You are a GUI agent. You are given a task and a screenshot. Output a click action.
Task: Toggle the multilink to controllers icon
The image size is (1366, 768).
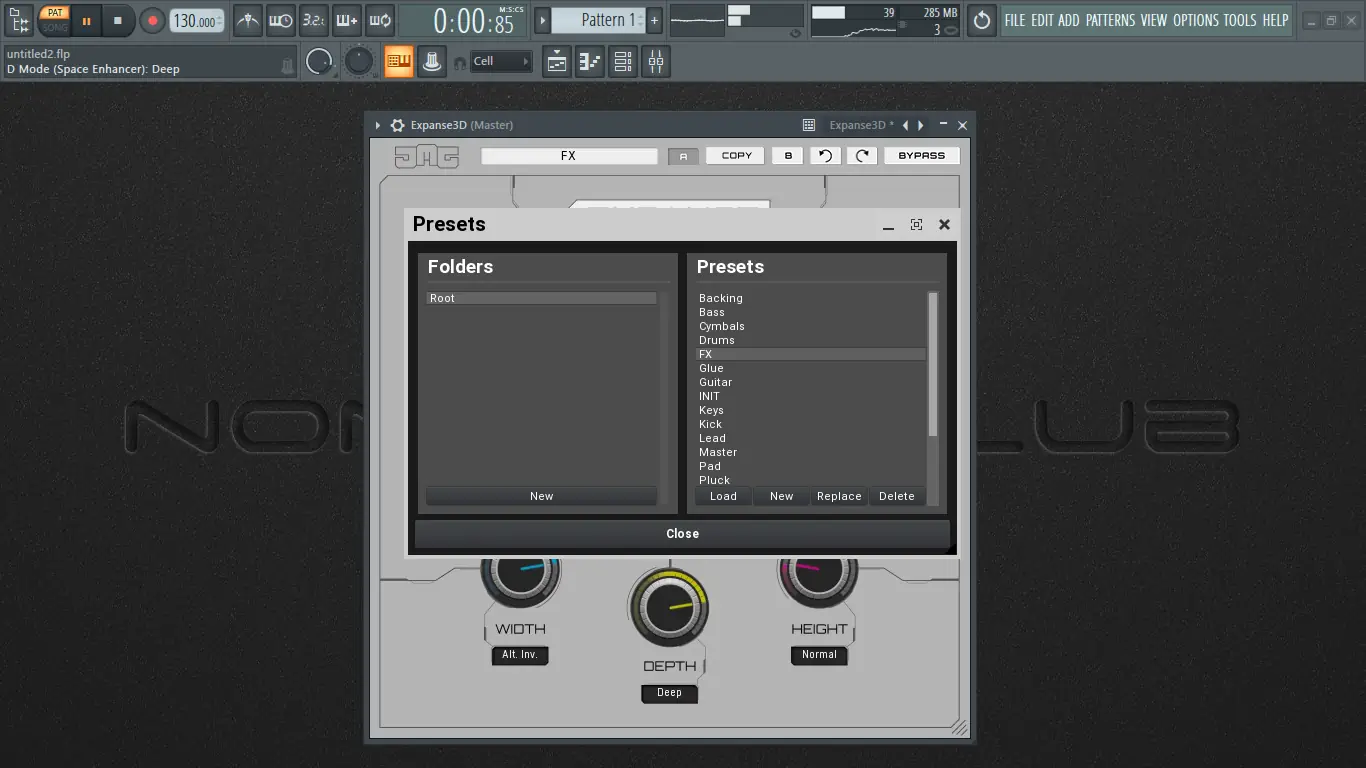(431, 62)
